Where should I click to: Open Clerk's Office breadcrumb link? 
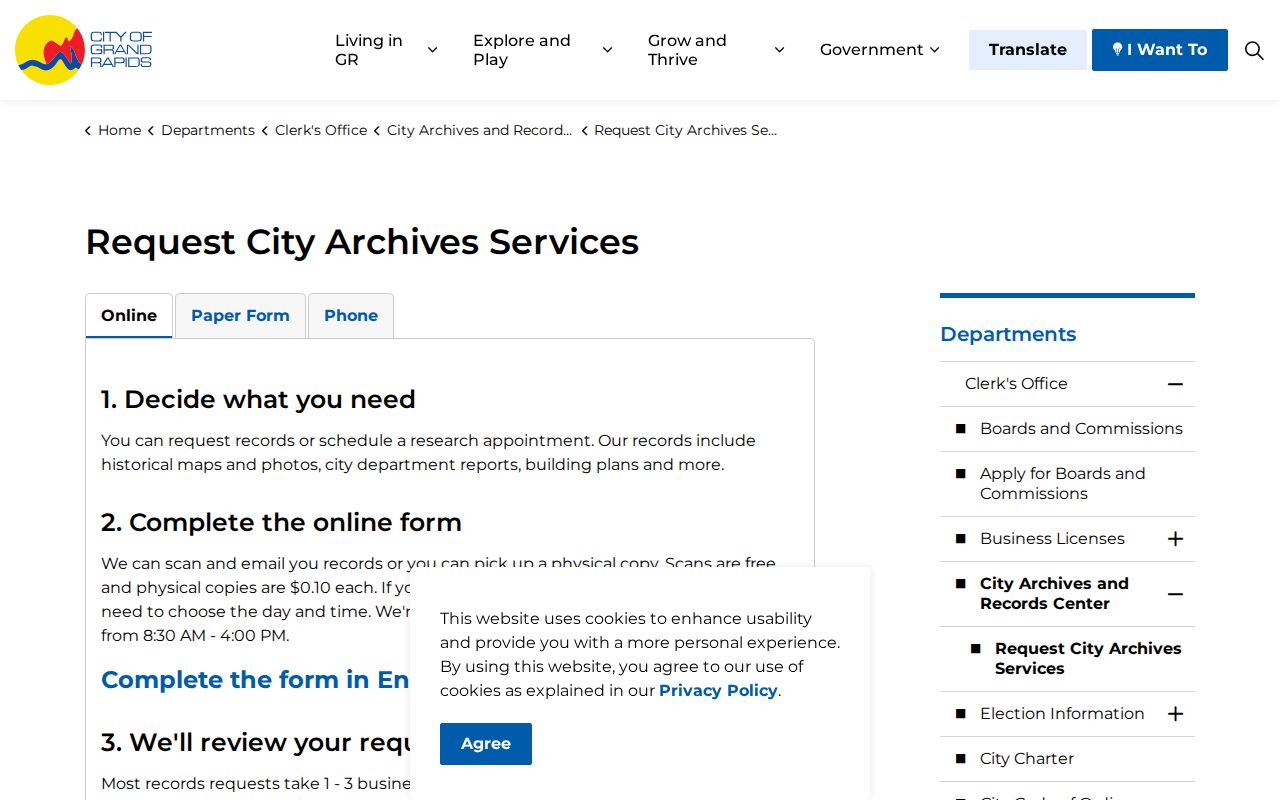tap(321, 130)
